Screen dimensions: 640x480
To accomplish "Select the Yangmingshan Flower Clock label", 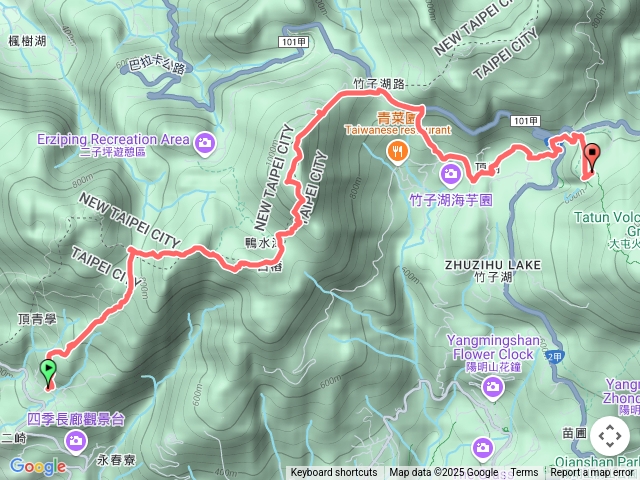I will click(493, 347).
